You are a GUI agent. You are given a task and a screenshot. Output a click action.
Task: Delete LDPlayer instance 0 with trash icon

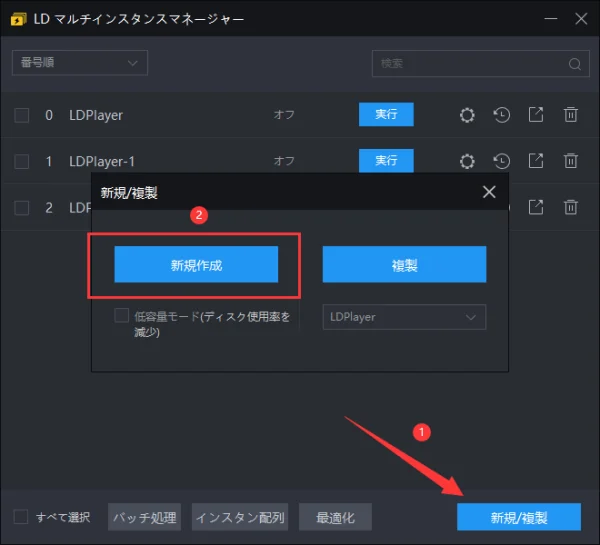click(571, 114)
